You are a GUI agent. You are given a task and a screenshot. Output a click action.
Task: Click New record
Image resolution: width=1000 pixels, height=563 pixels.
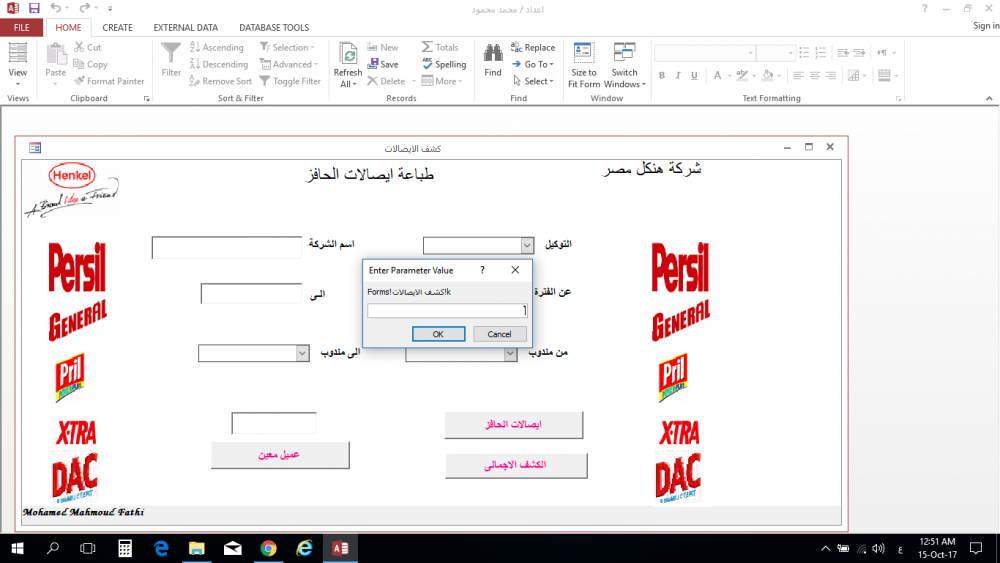coord(383,47)
